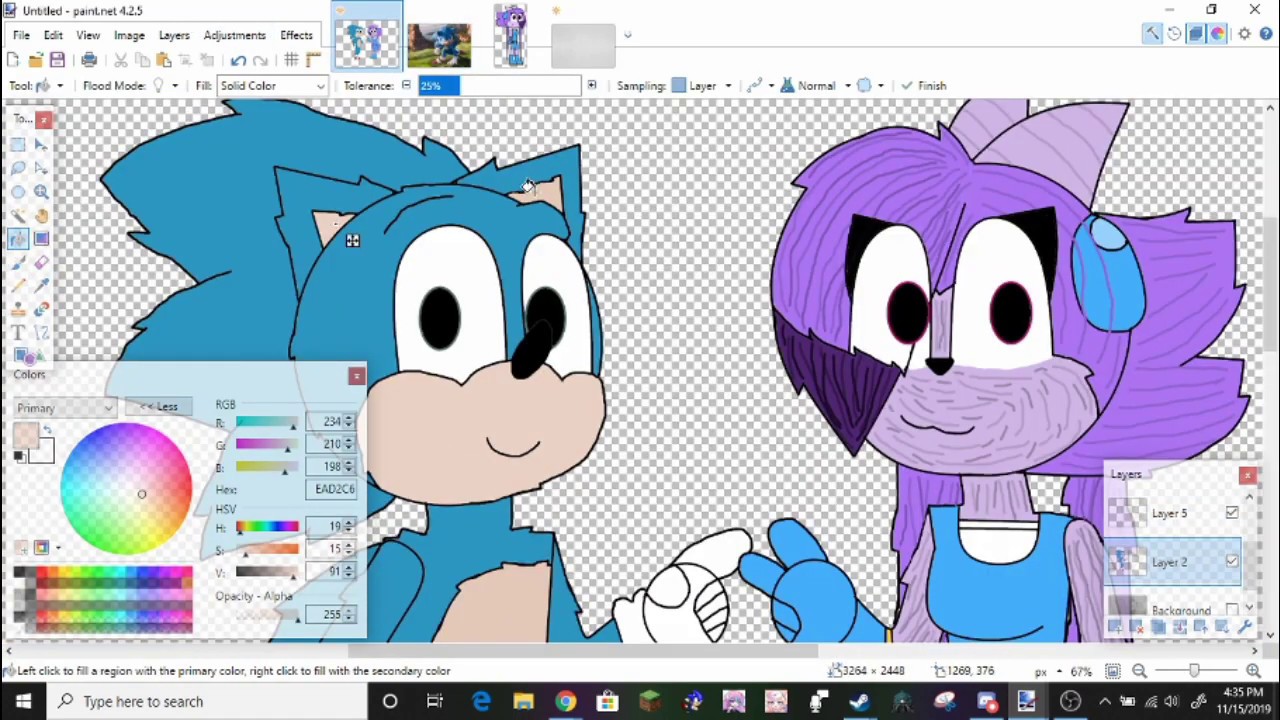Screen dimensions: 1280x720
Task: Click the << Less button
Action: (159, 407)
